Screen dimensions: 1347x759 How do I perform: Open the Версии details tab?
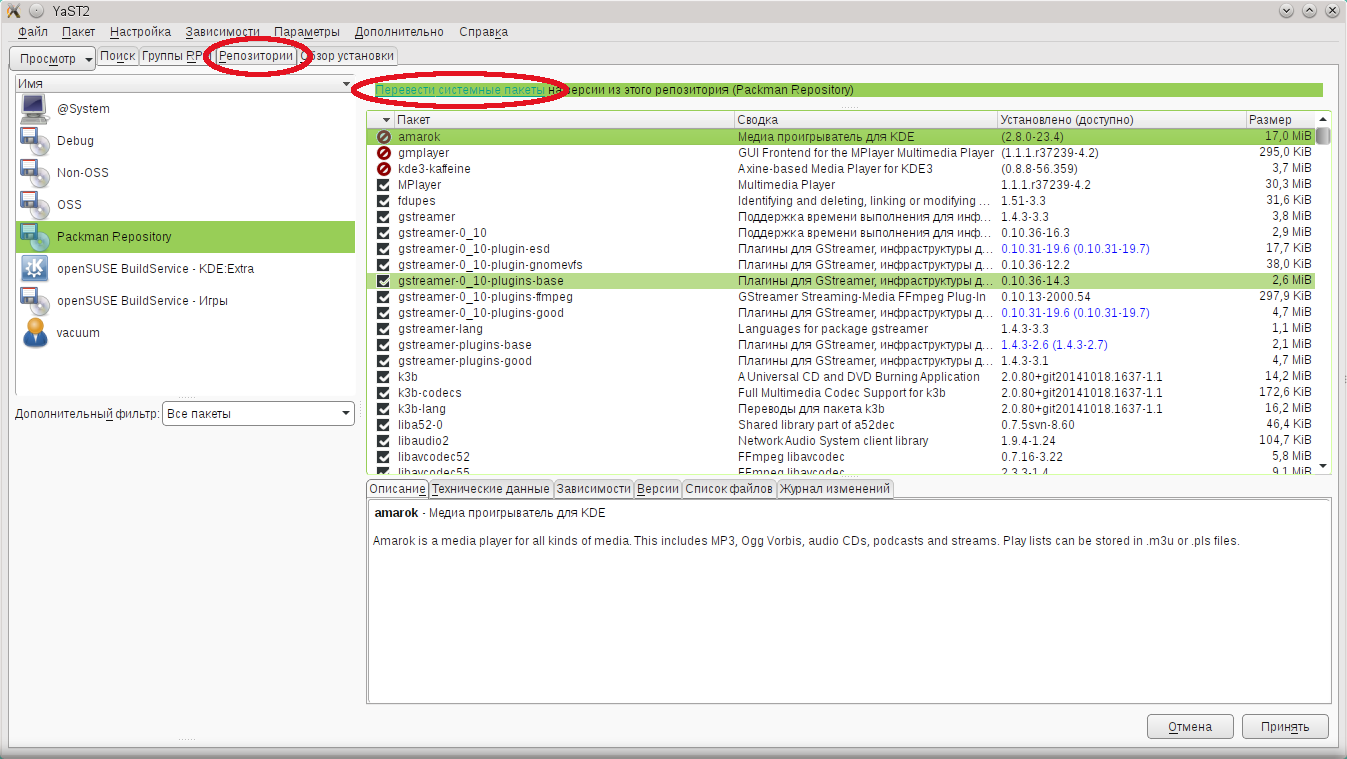click(658, 489)
